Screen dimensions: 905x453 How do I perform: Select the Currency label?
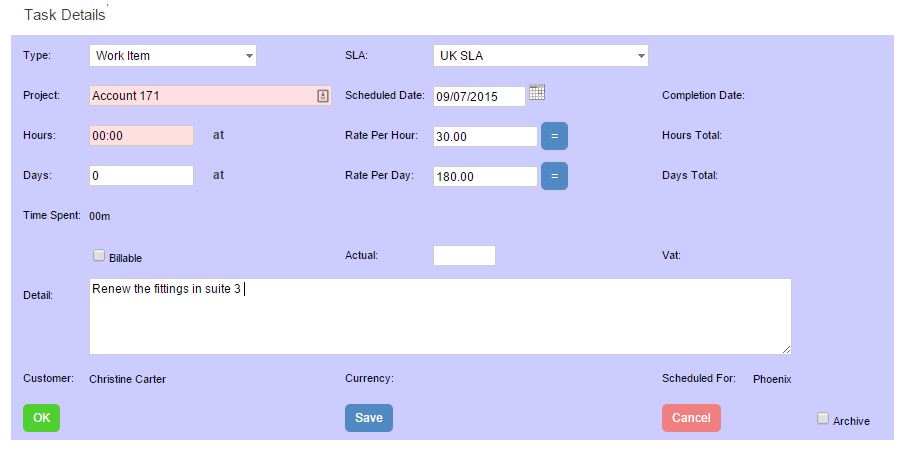[x=369, y=379]
